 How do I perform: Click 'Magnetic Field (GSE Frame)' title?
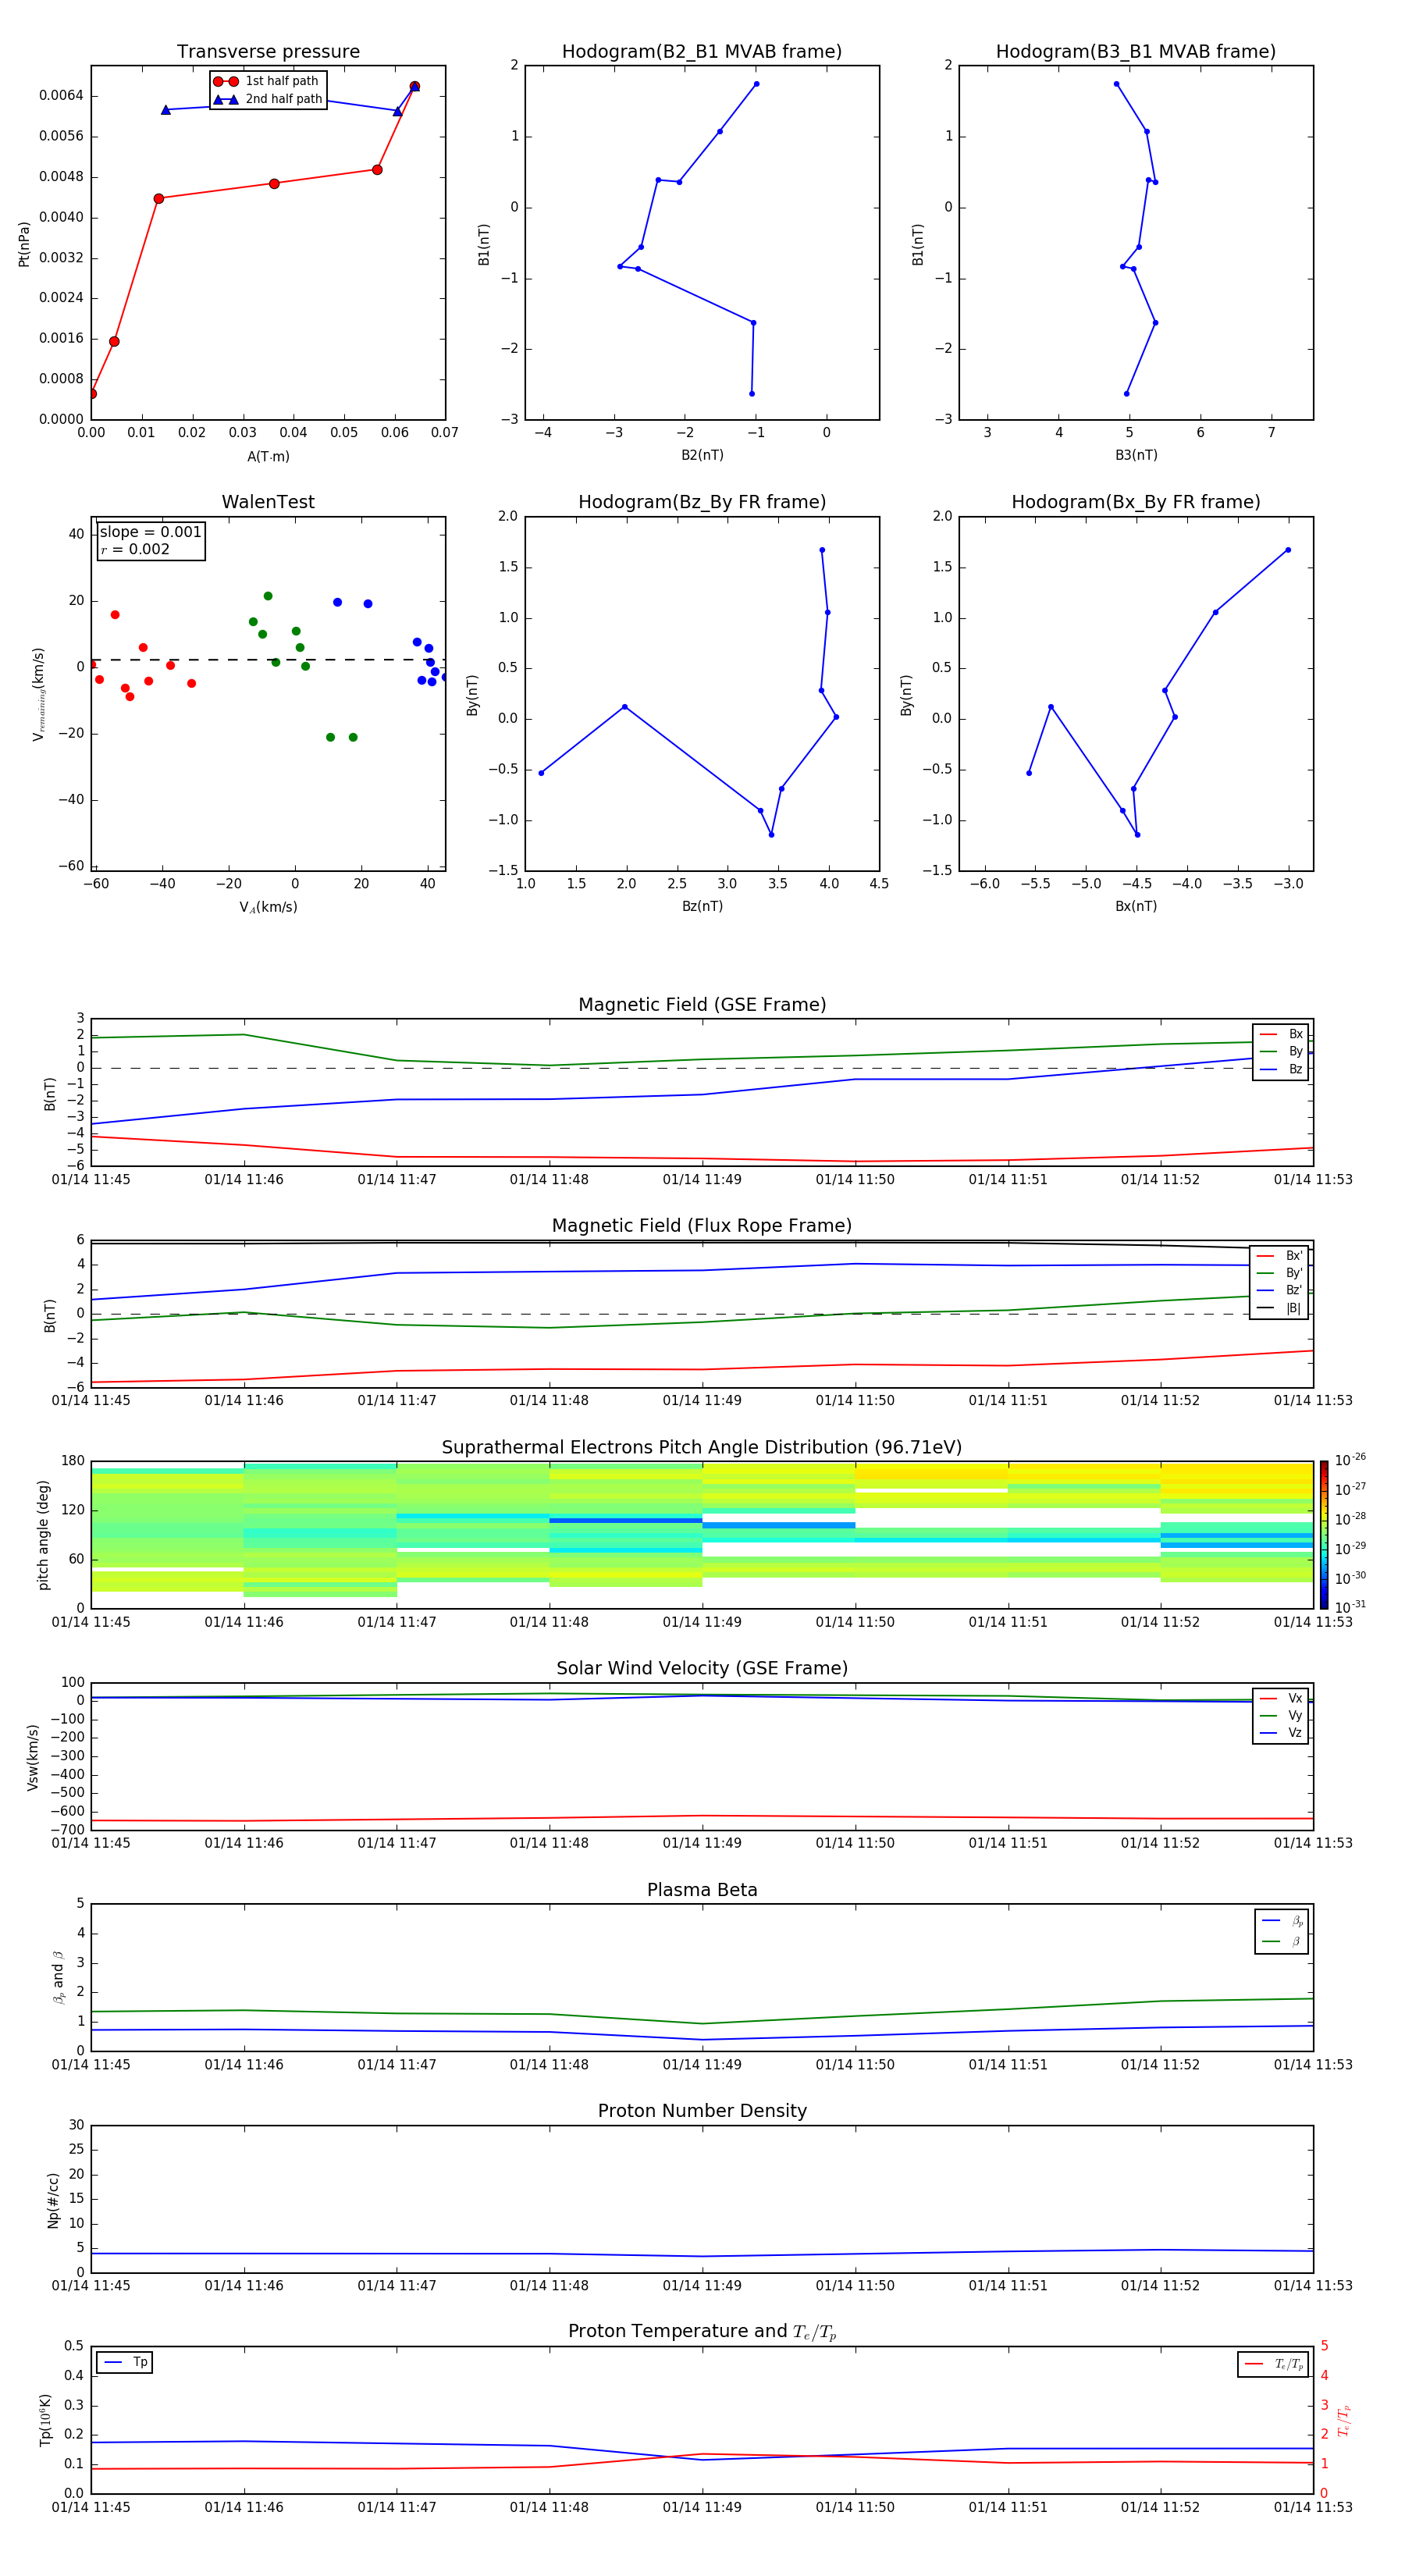pos(702,1005)
